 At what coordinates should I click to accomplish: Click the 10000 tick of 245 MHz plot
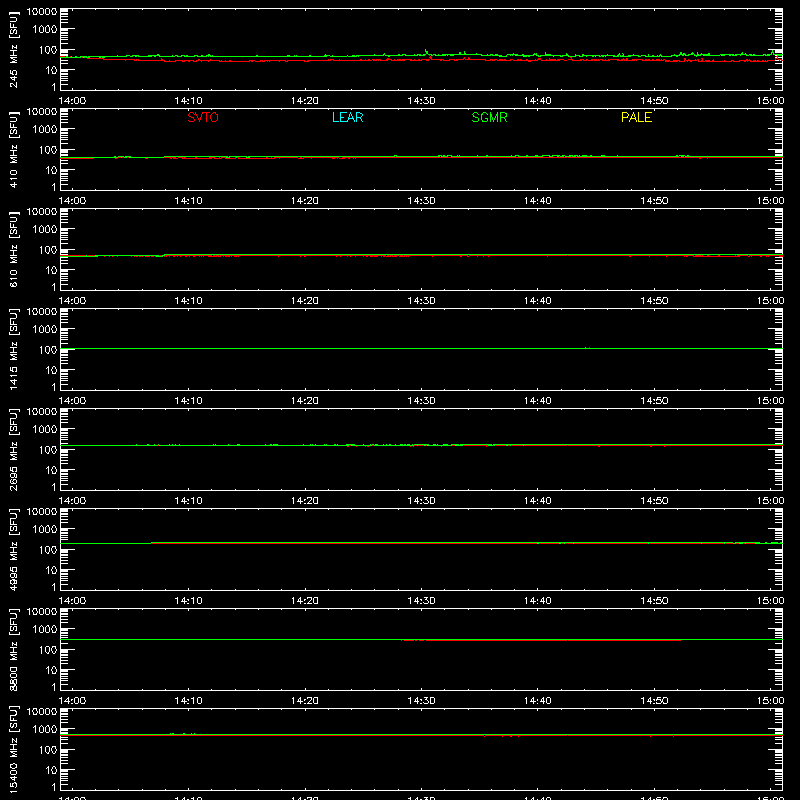42,12
